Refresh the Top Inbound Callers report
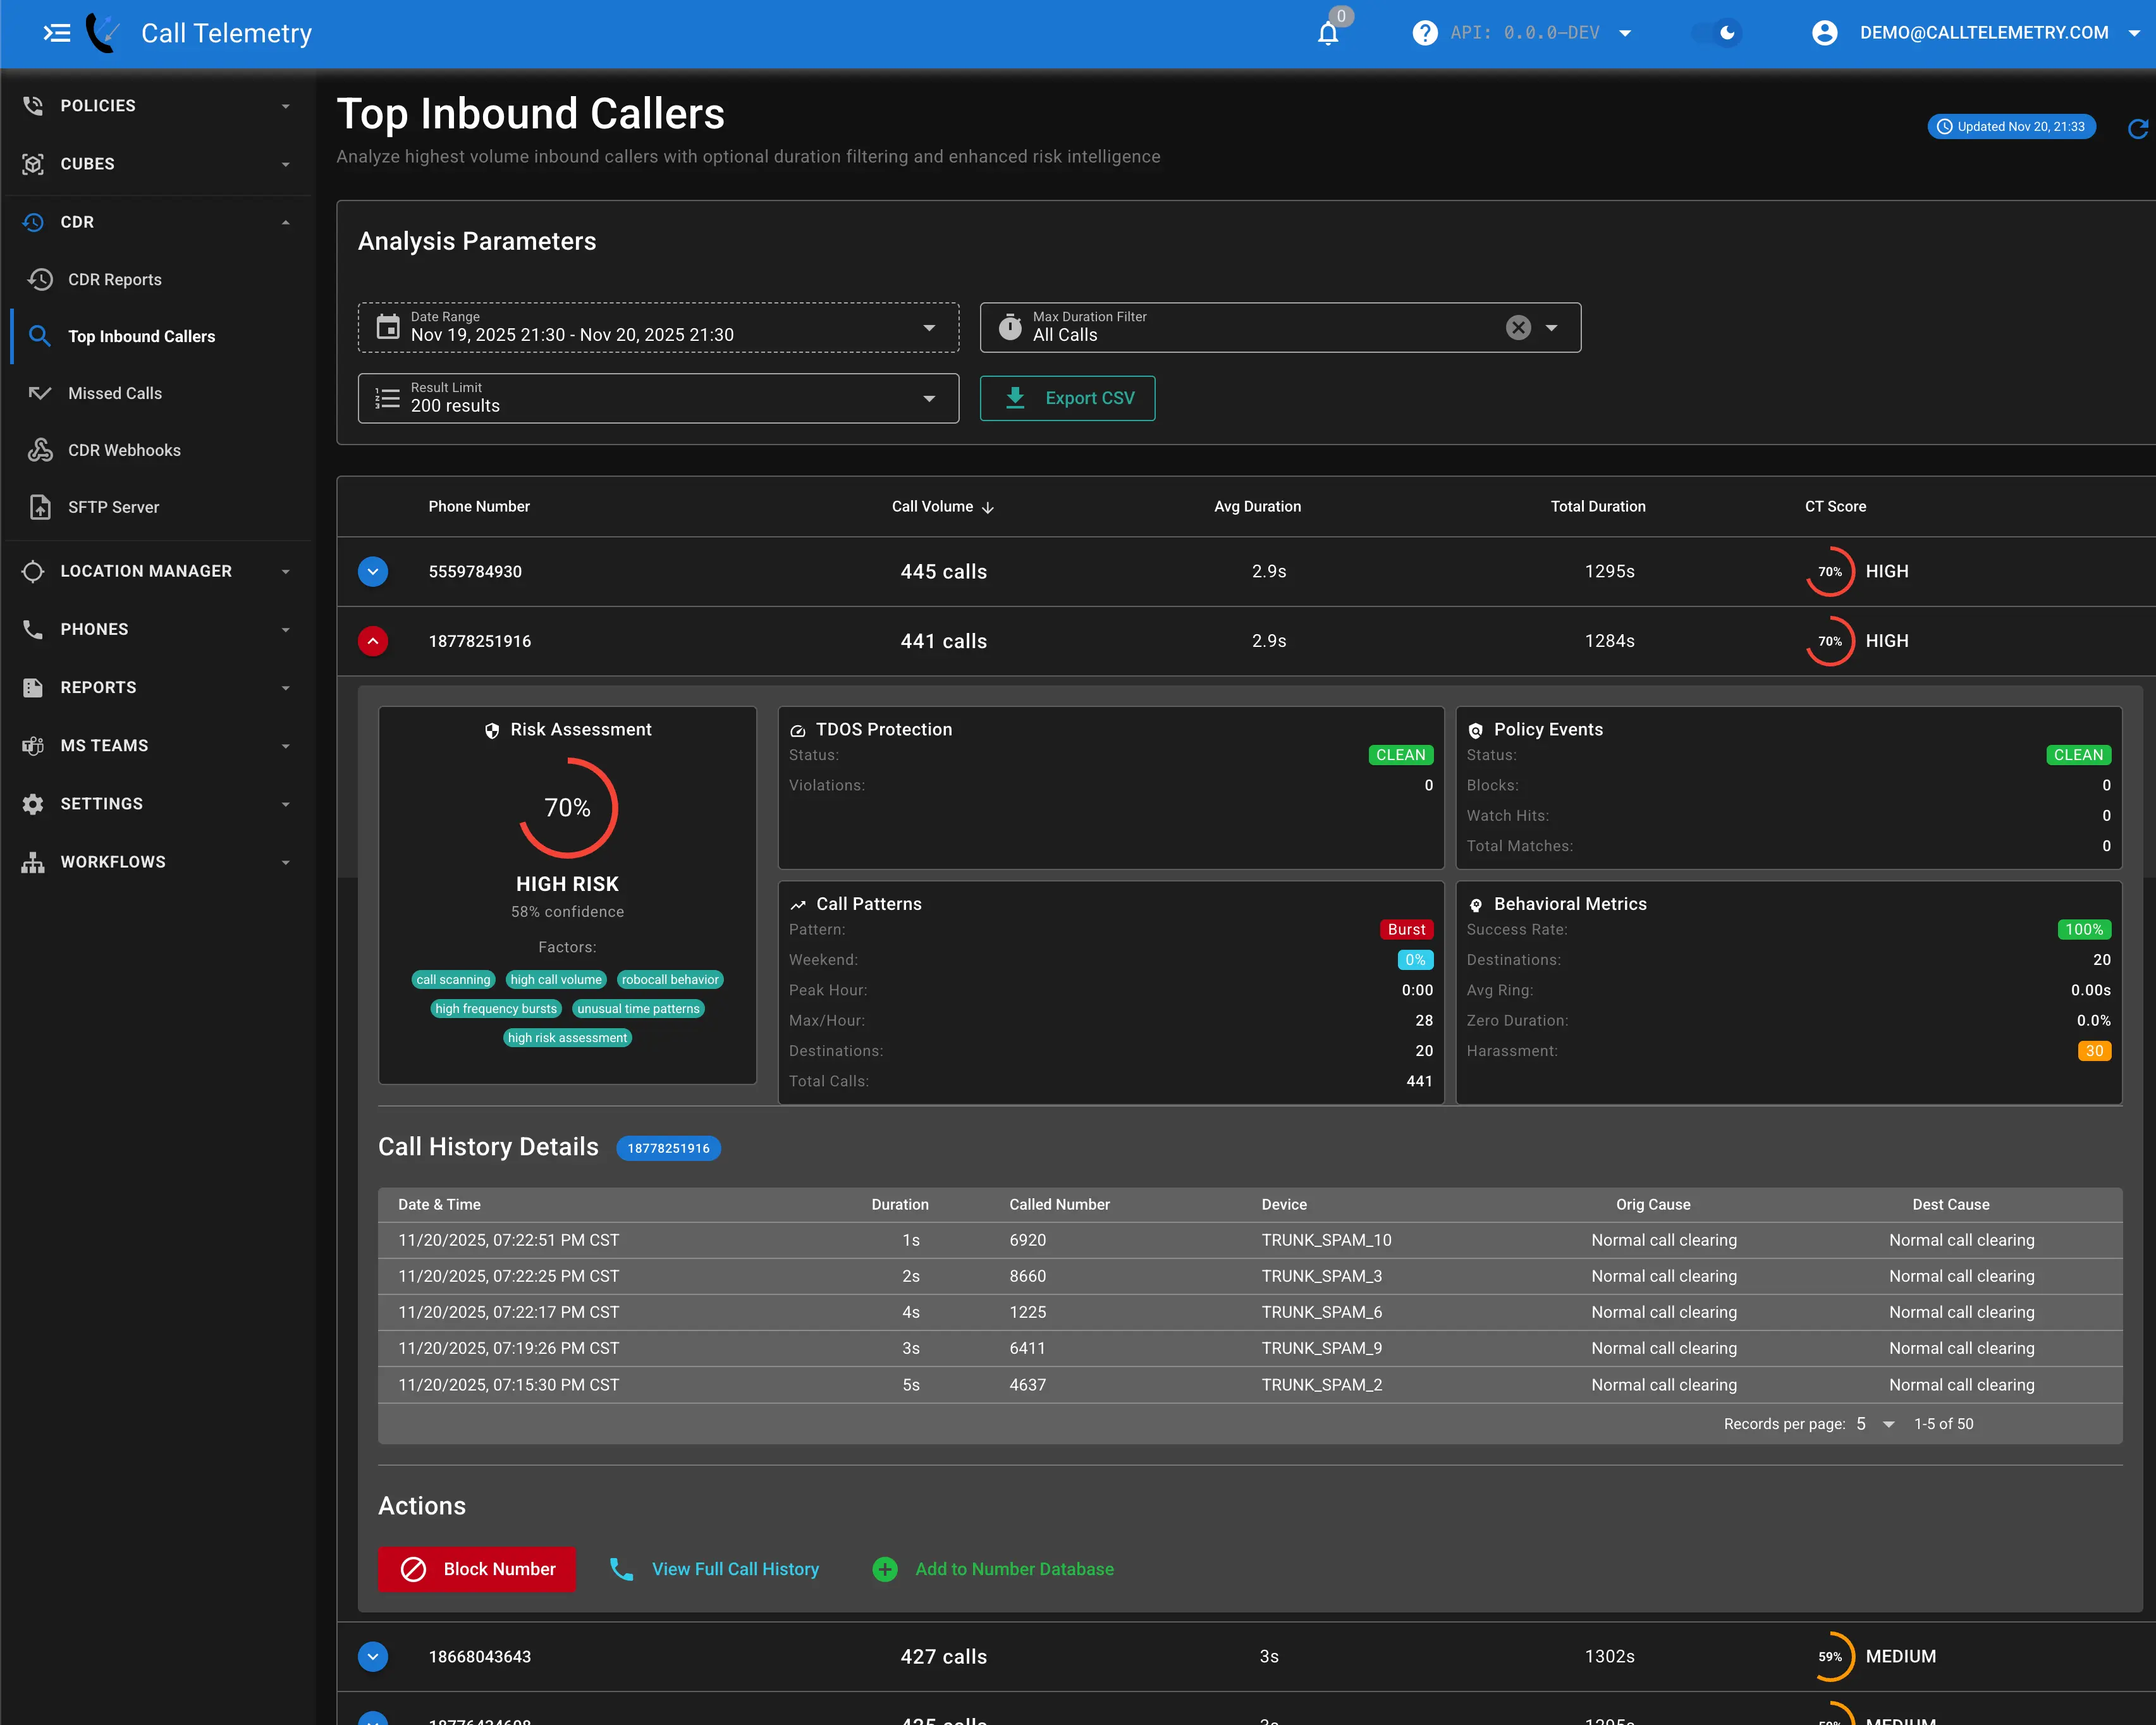The height and width of the screenshot is (1725, 2156). click(x=2137, y=128)
